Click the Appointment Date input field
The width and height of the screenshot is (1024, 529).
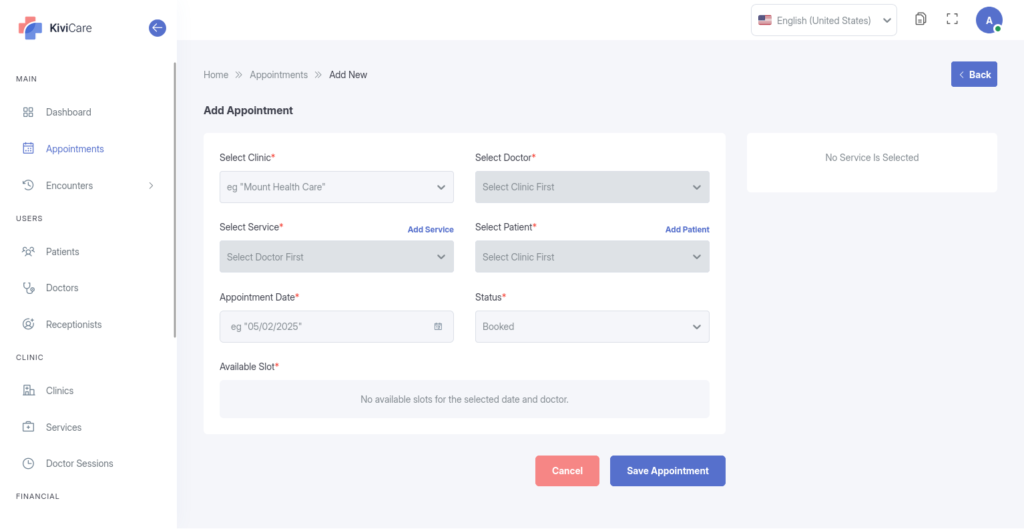(x=326, y=327)
